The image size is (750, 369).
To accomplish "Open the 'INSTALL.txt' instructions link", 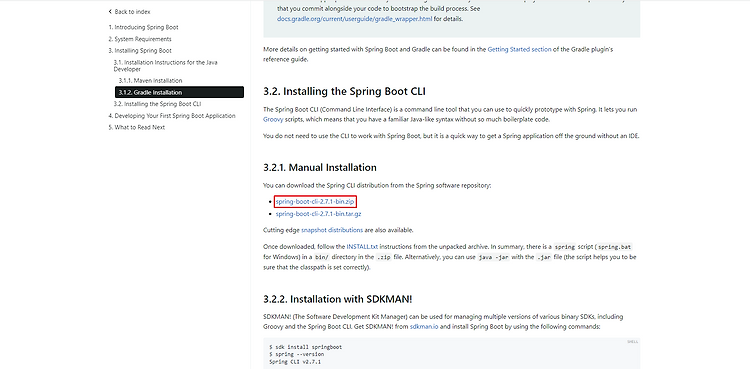I will click(362, 247).
